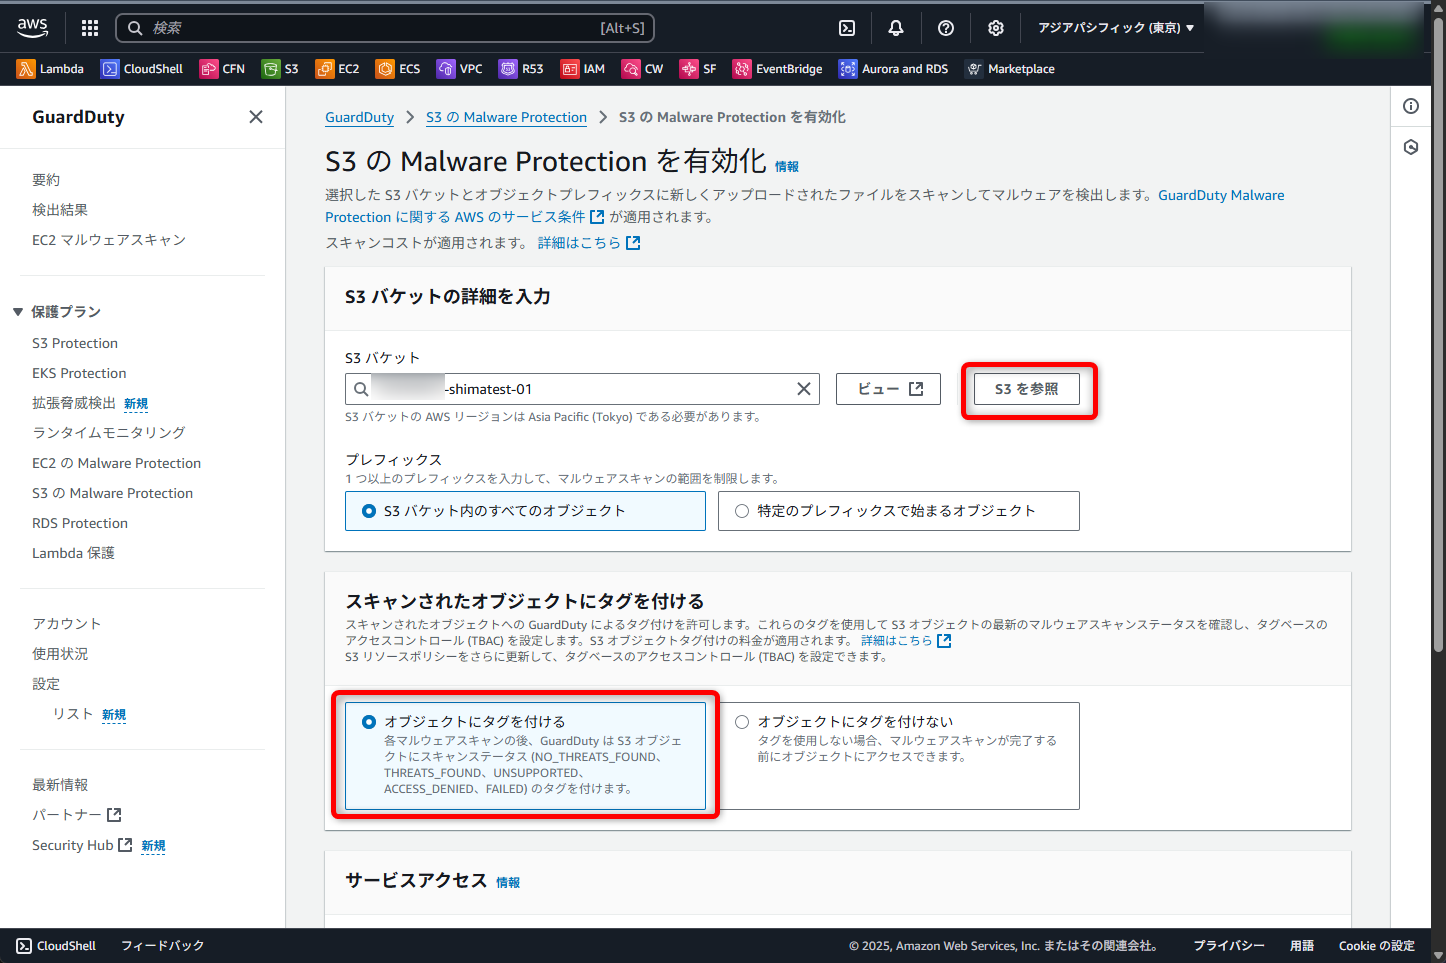This screenshot has width=1446, height=963.
Task: Open CFN shortcut in favorites bar
Action: pyautogui.click(x=222, y=69)
